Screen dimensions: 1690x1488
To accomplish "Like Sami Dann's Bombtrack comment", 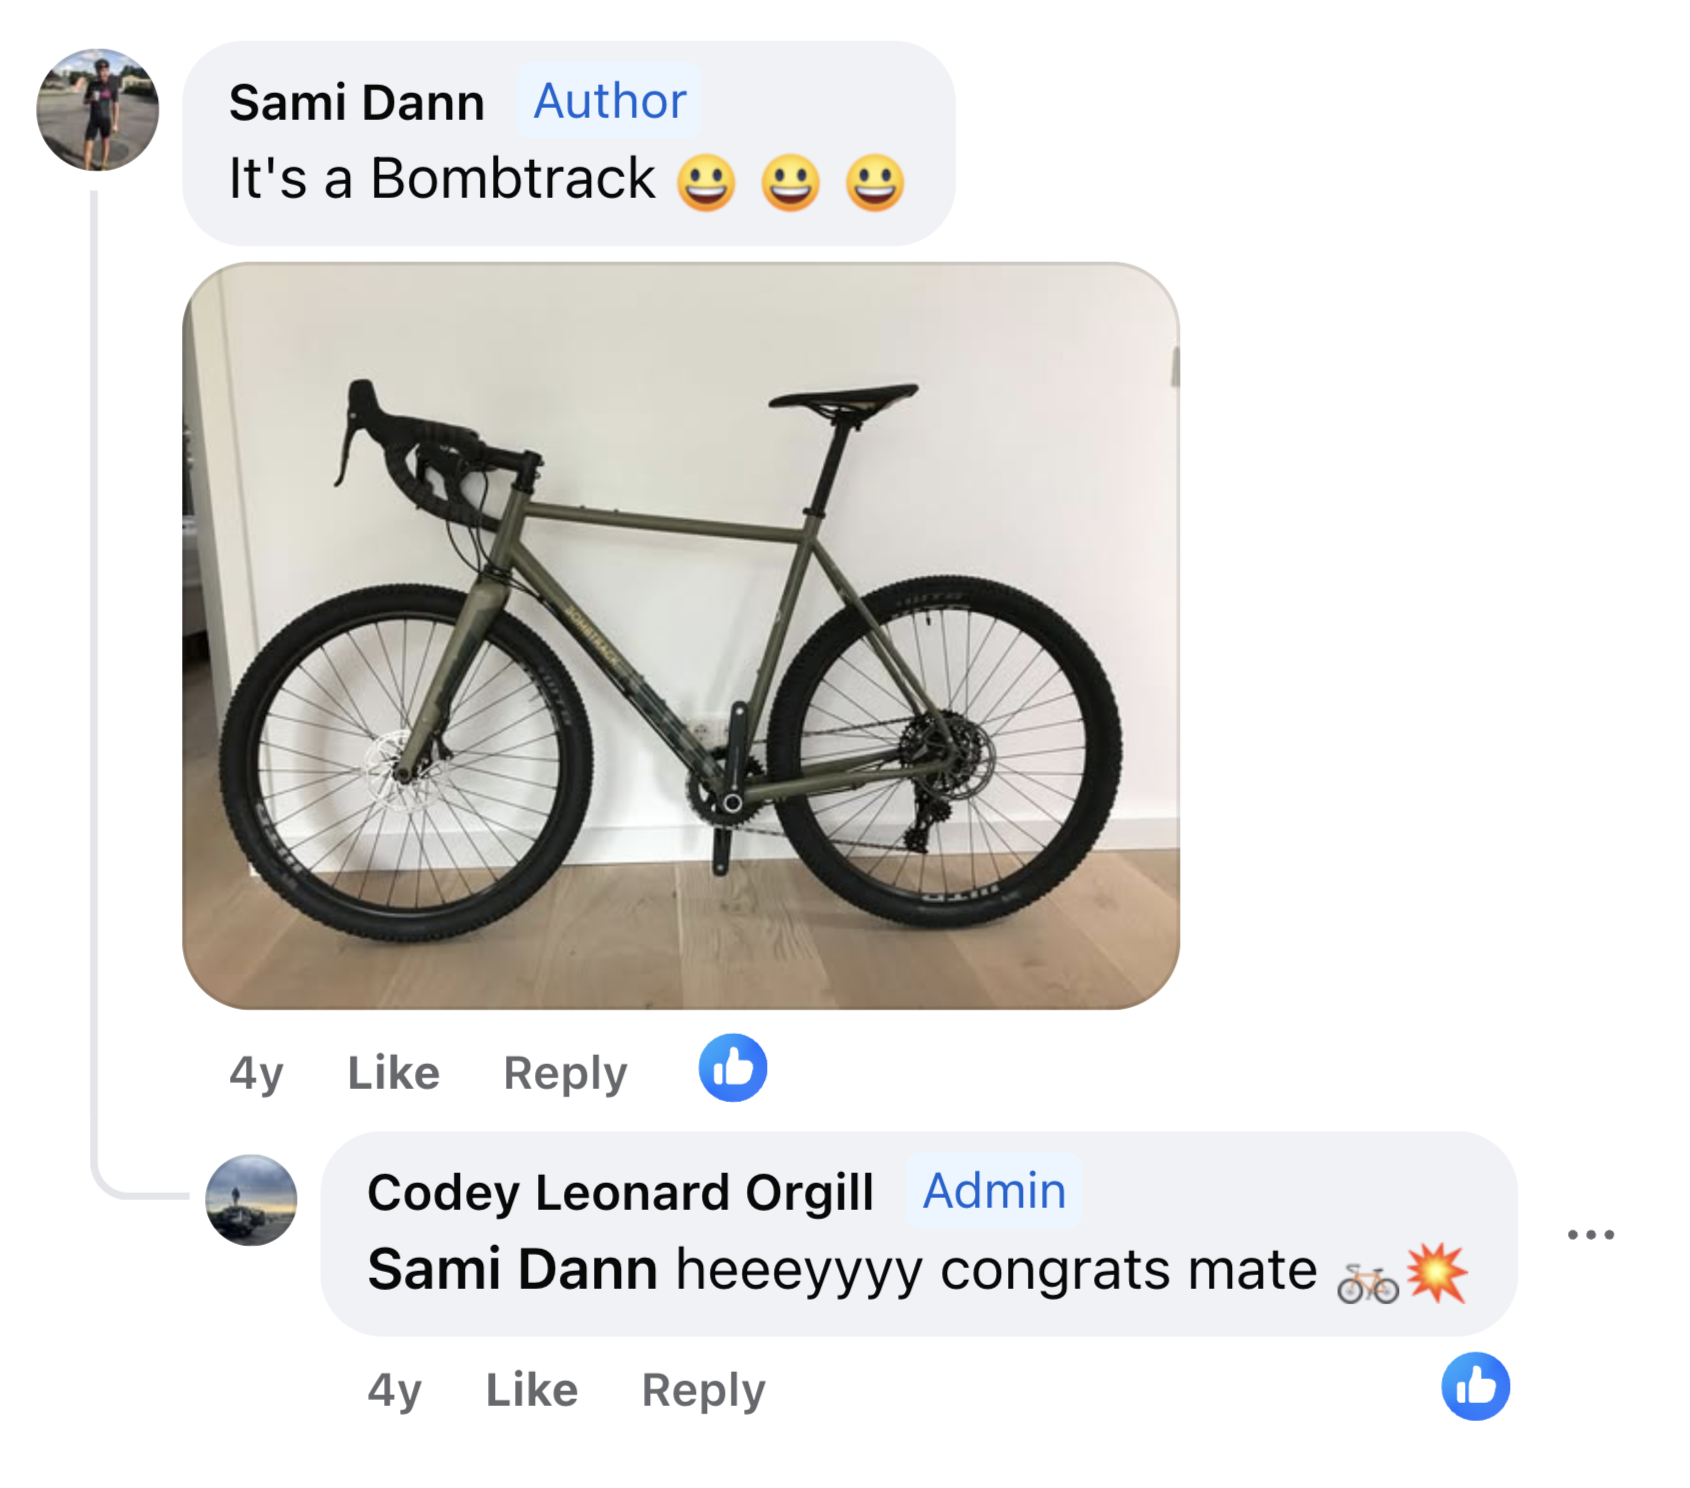I will coord(393,1073).
